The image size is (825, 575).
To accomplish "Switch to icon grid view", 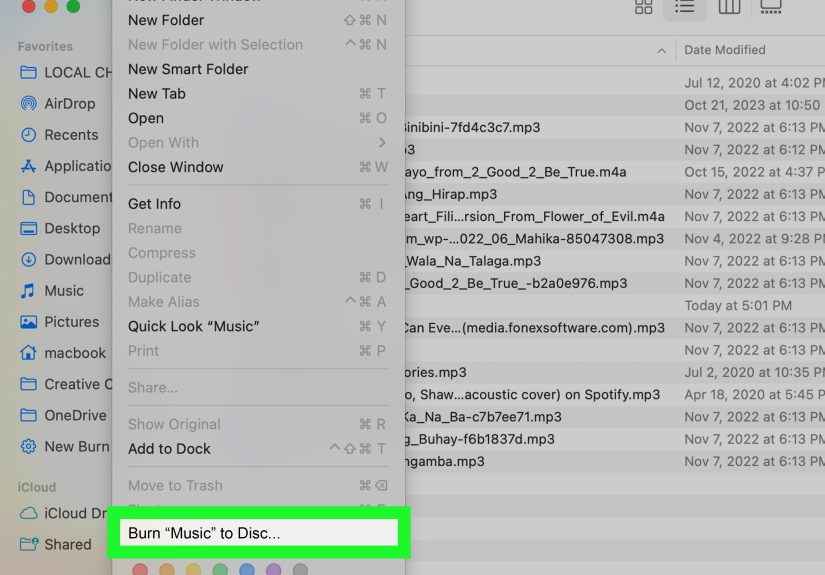I will [643, 6].
